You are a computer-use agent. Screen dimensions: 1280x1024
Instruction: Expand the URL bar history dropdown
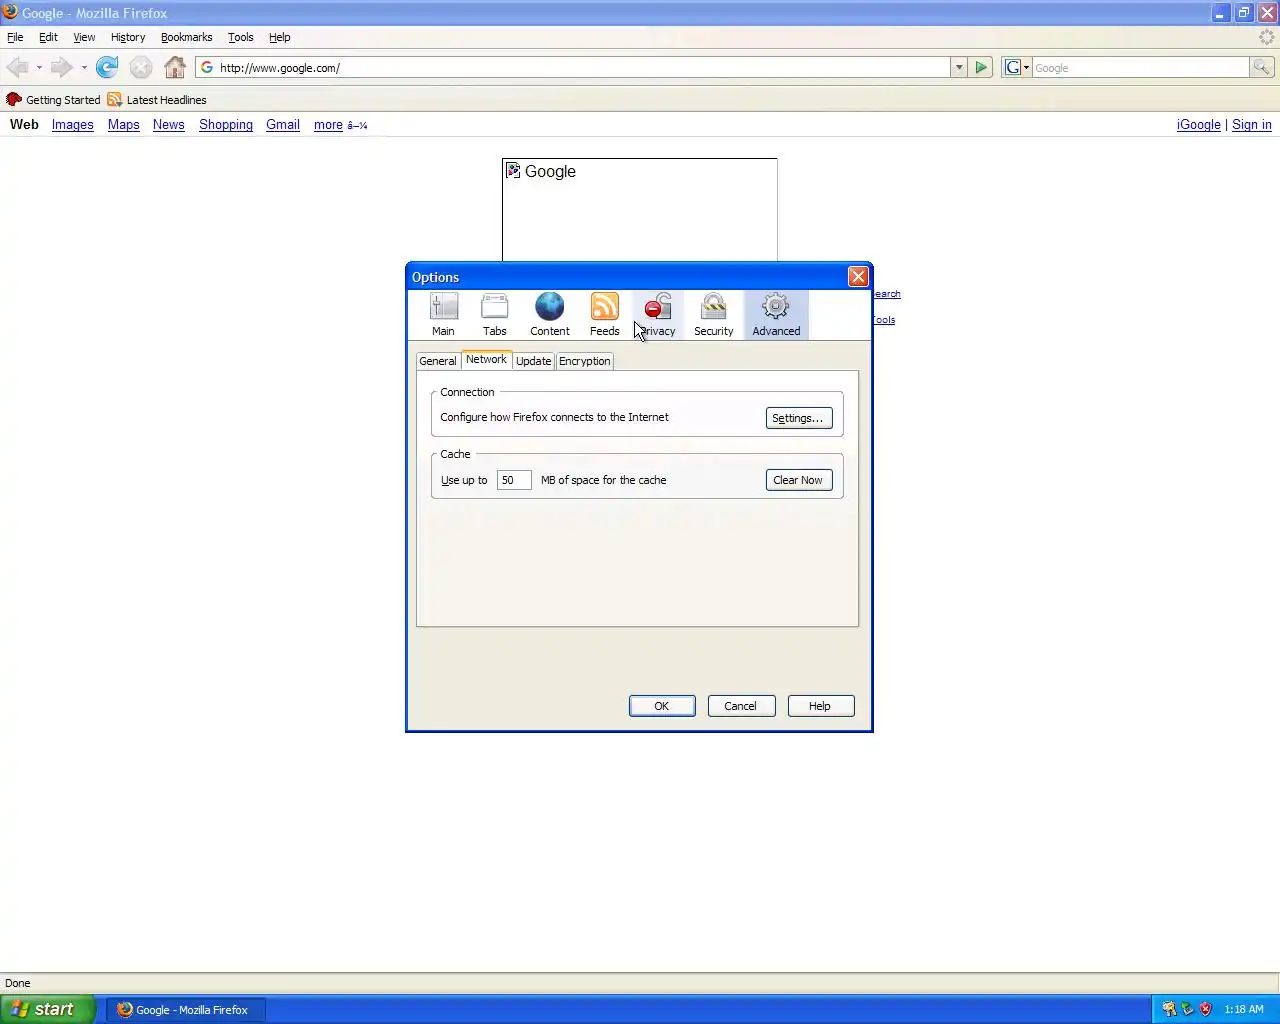click(959, 67)
